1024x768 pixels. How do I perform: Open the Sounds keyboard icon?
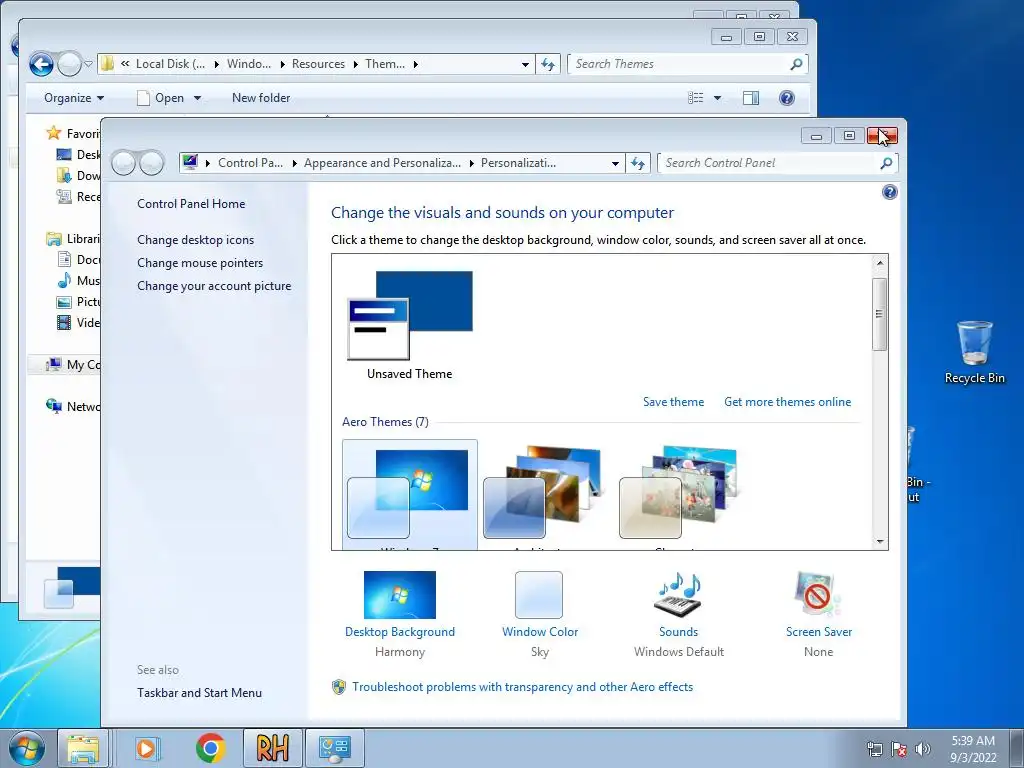(678, 594)
